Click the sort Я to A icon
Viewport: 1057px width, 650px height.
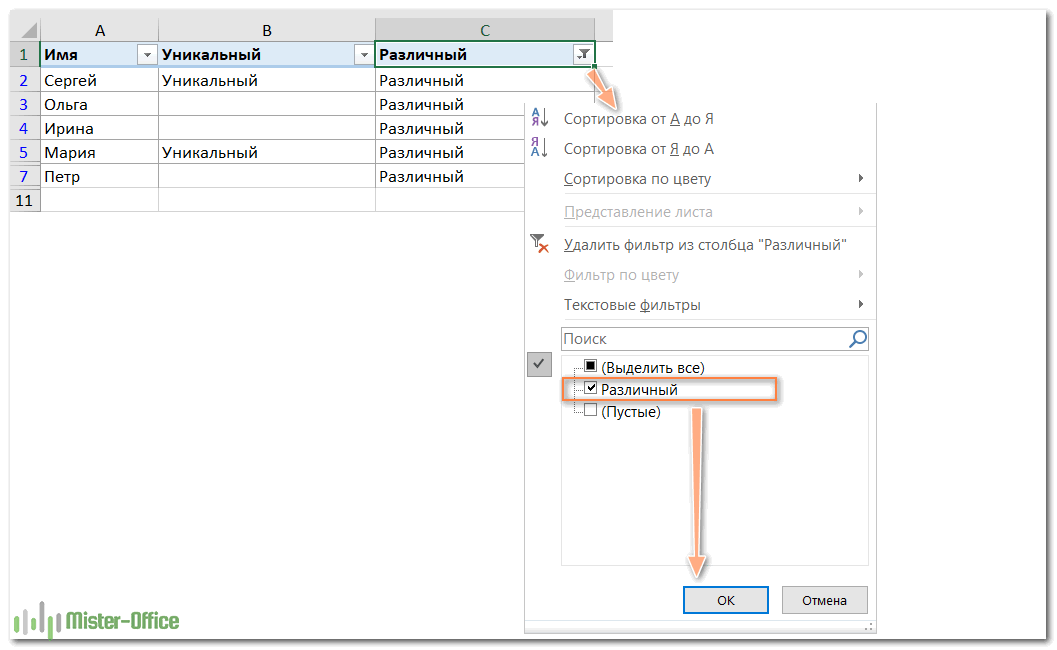pyautogui.click(x=539, y=148)
